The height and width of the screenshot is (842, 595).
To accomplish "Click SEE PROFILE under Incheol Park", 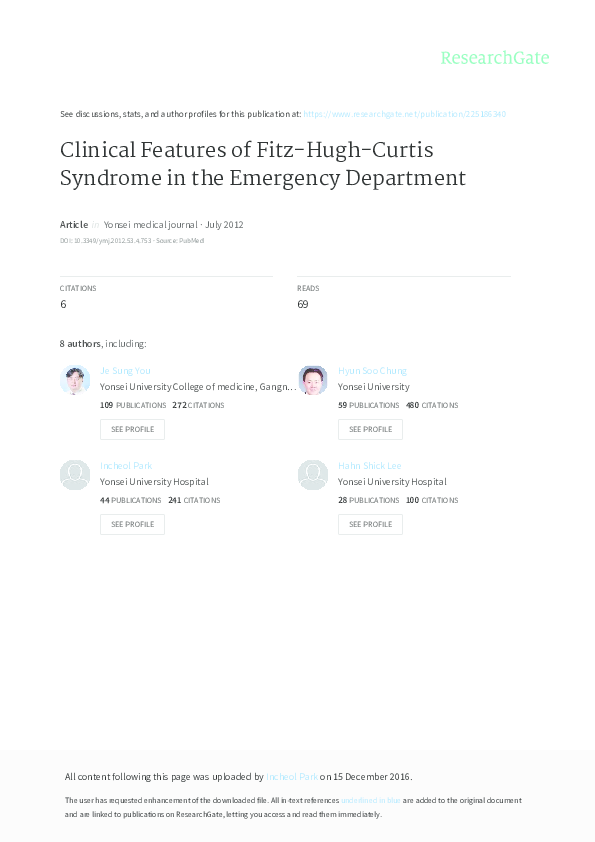I will point(132,524).
